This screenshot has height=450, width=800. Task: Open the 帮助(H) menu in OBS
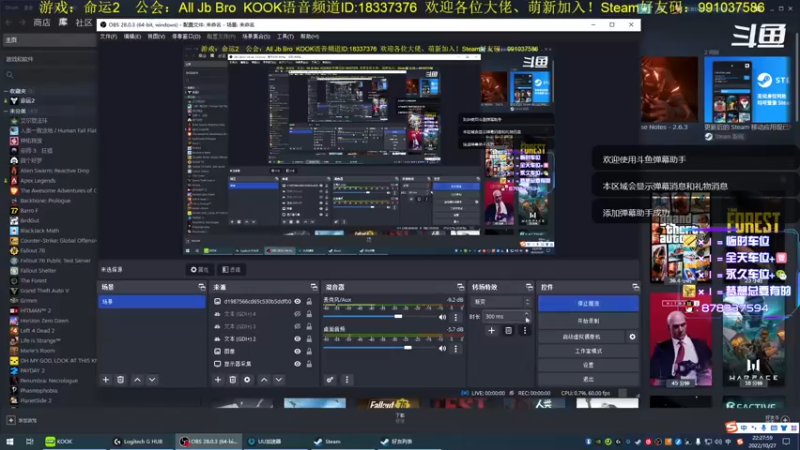tap(309, 36)
